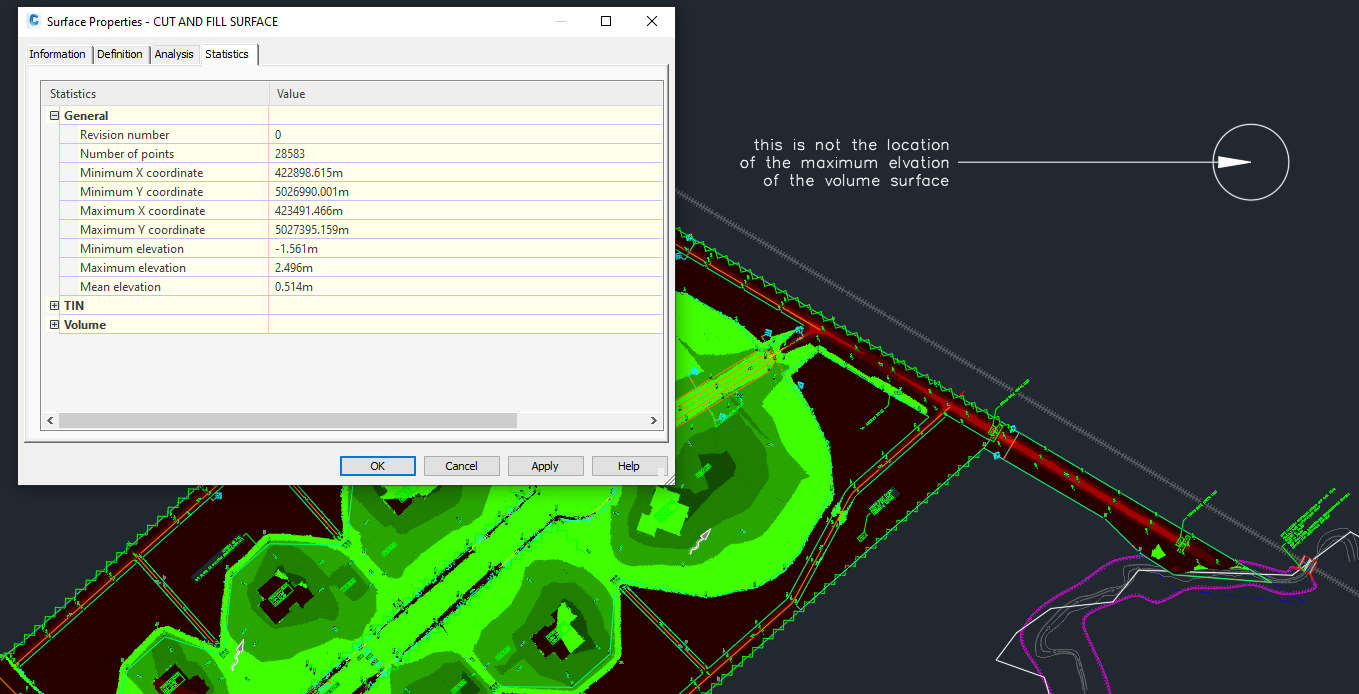Expand the Volume statistics group

(54, 324)
